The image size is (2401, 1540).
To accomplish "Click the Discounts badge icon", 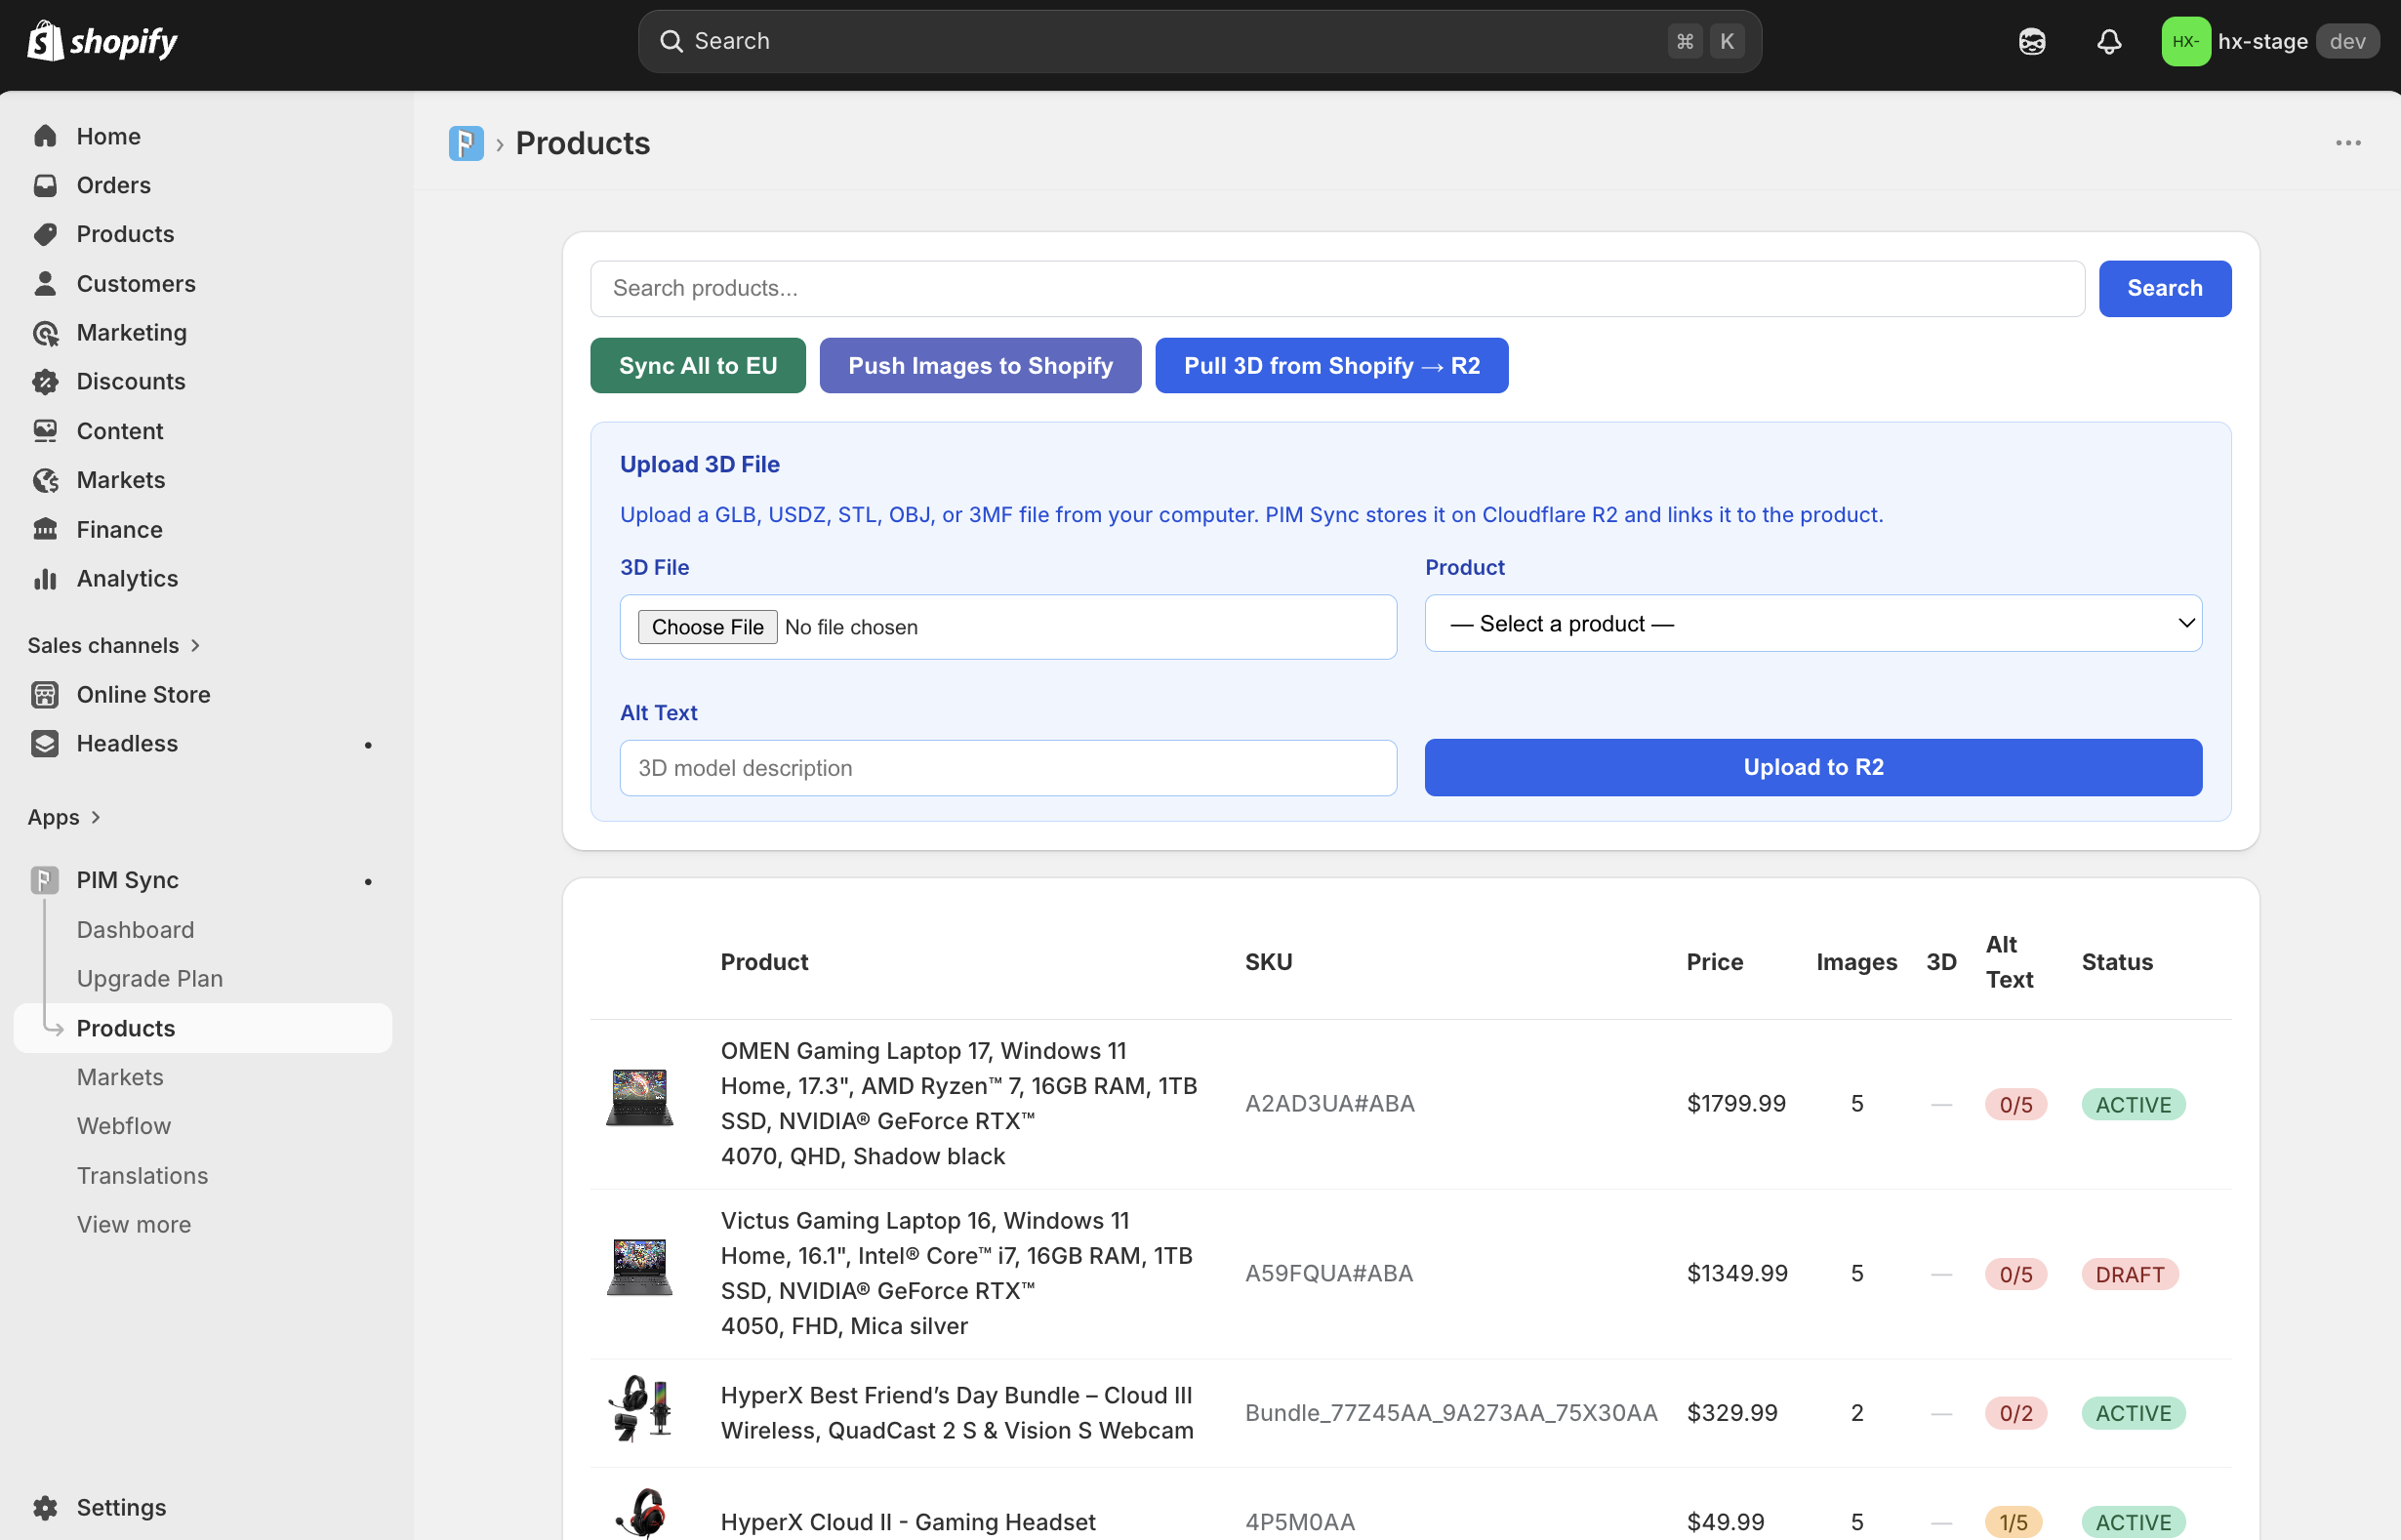I will point(45,382).
